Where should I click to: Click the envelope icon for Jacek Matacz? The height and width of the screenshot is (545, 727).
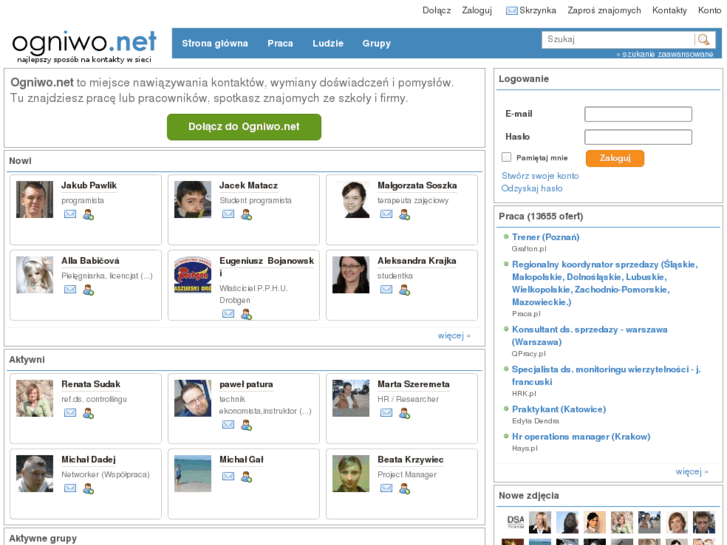point(228,214)
